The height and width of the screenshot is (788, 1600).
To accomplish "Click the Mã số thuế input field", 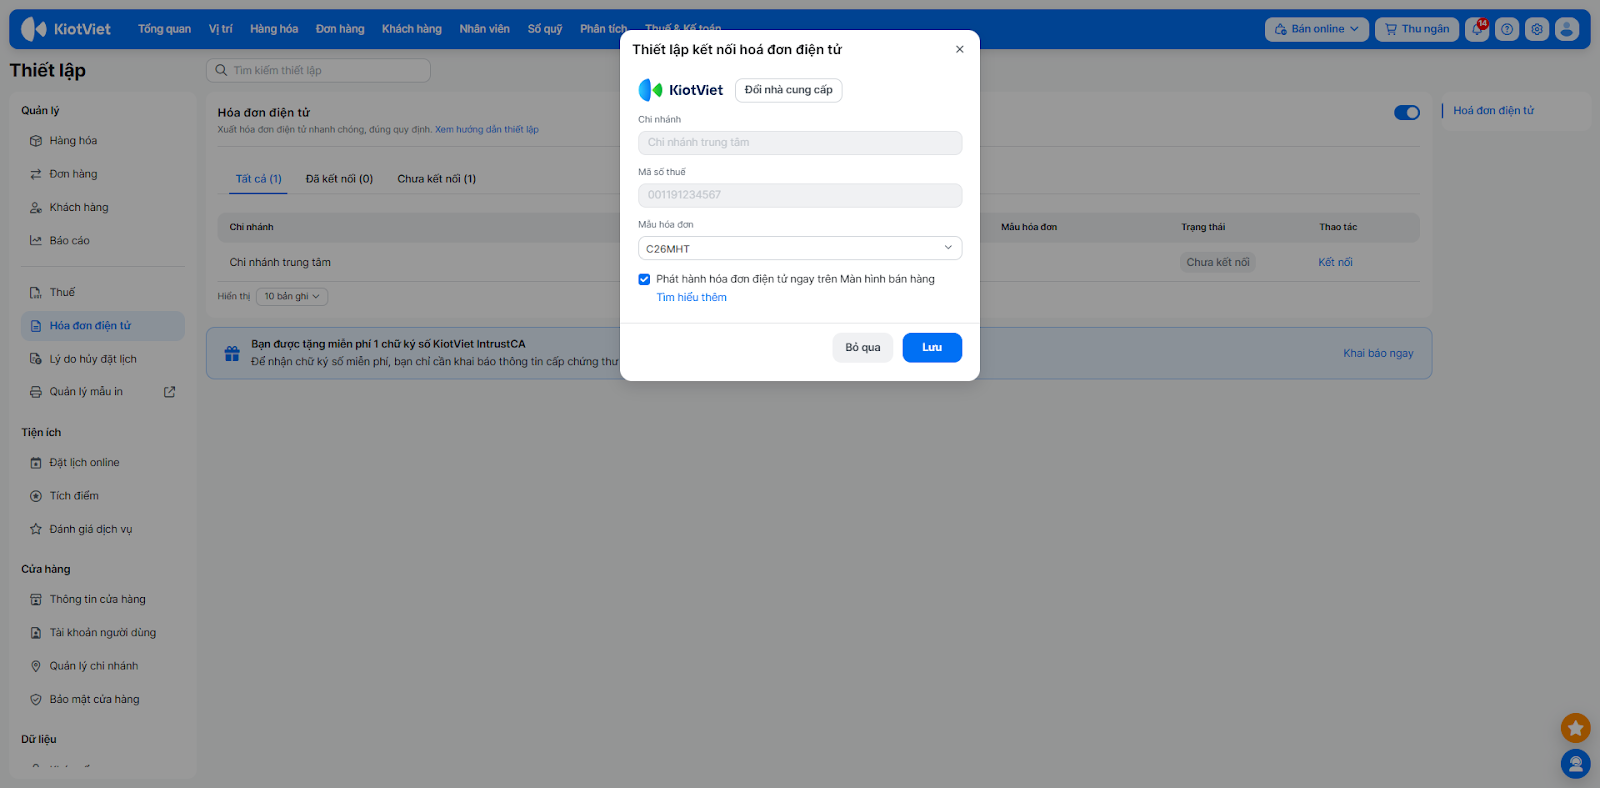I will [800, 195].
